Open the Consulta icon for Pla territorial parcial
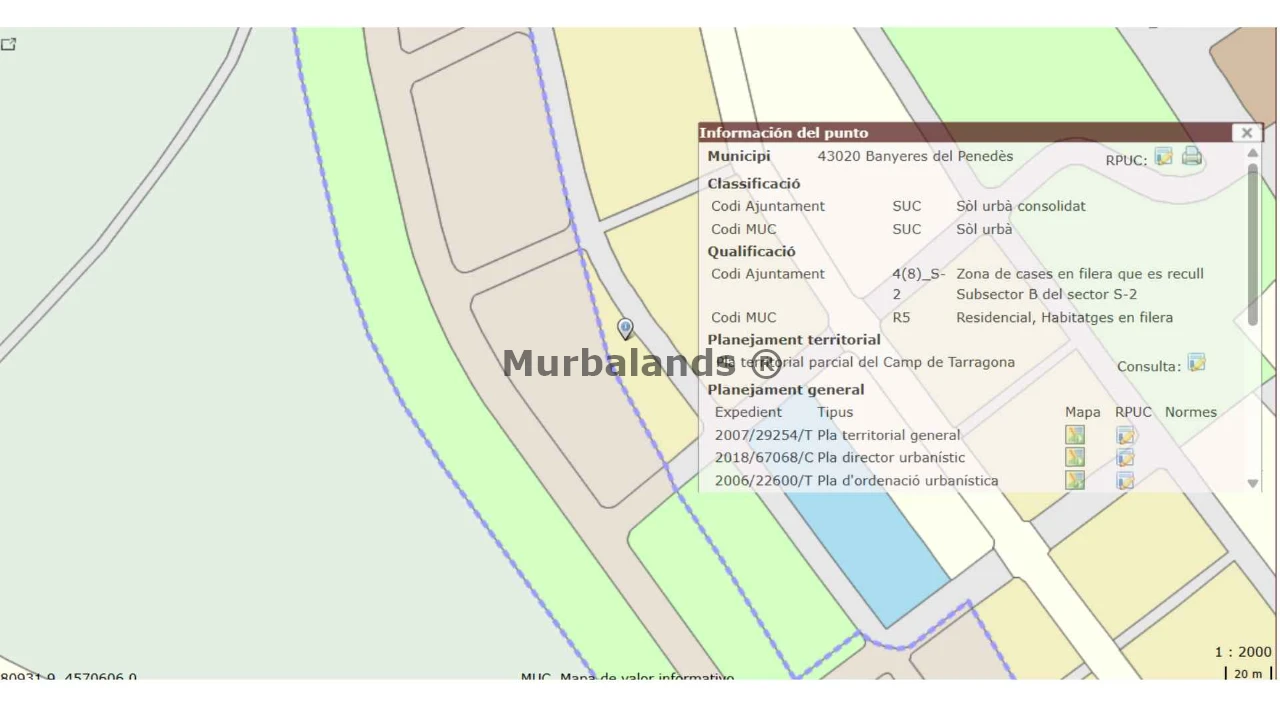1280x720 pixels. pyautogui.click(x=1196, y=362)
